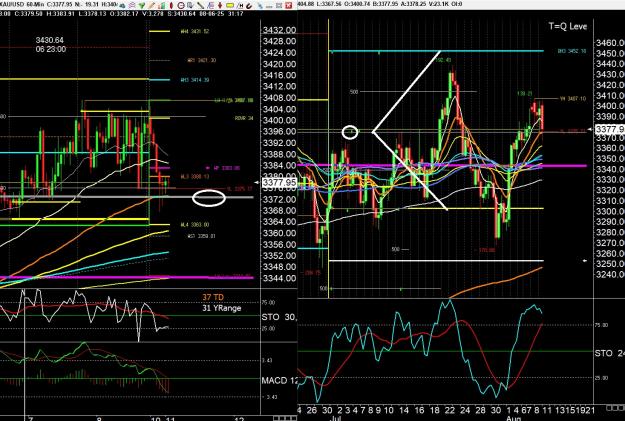Click the 3400.00 label on left price axis
The width and height of the screenshot is (625, 421).
pos(279,120)
